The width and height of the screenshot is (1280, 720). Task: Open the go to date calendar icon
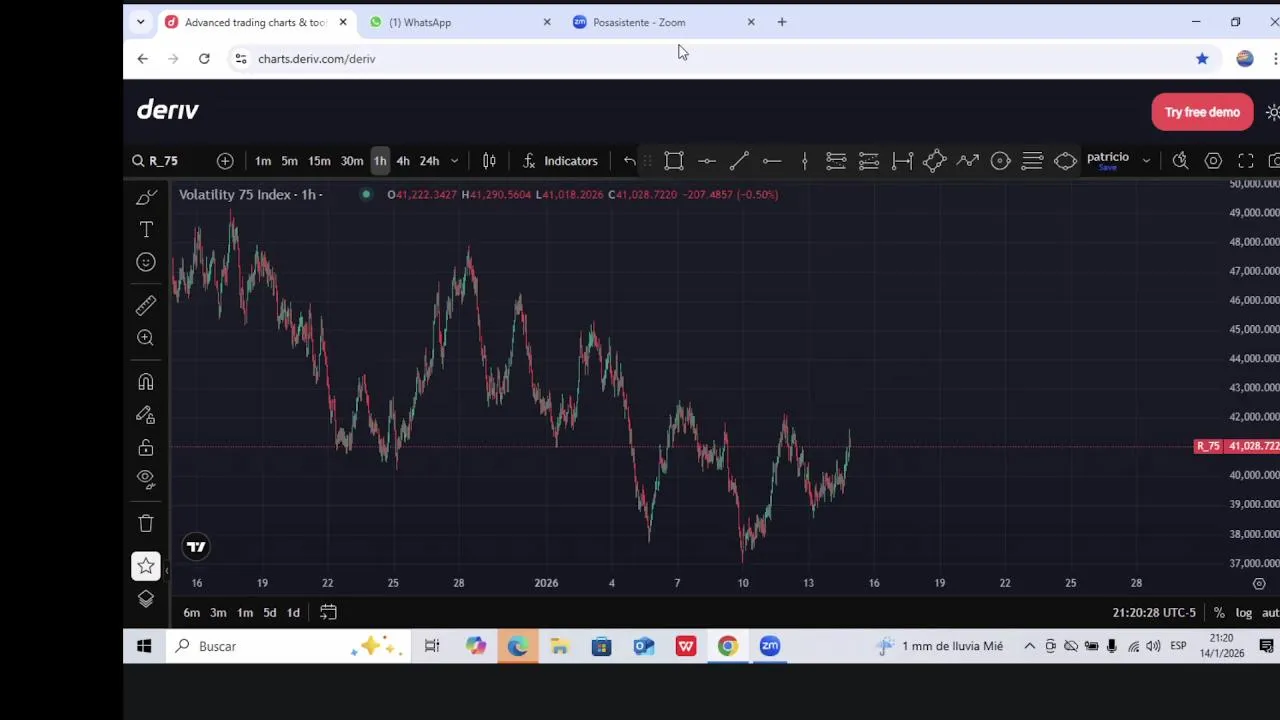coord(328,613)
